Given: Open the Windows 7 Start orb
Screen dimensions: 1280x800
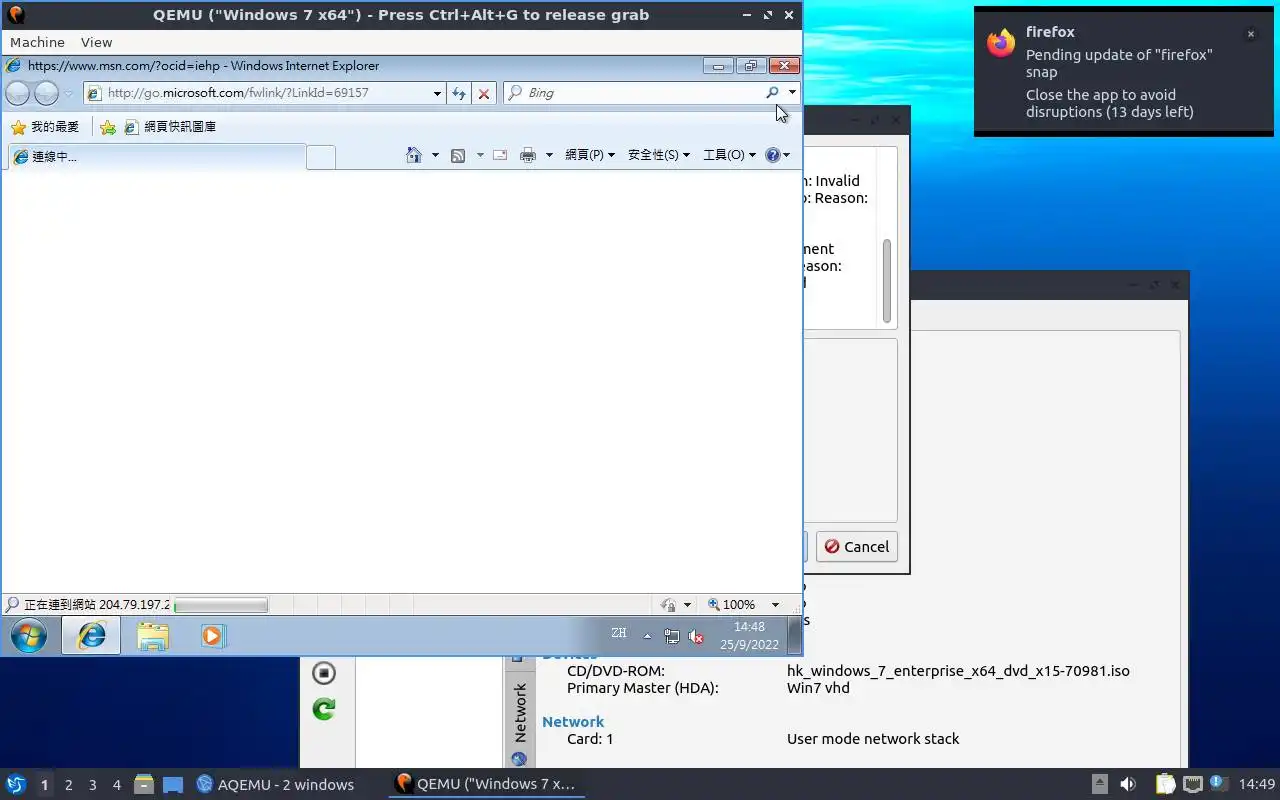Looking at the screenshot, I should click(x=28, y=635).
